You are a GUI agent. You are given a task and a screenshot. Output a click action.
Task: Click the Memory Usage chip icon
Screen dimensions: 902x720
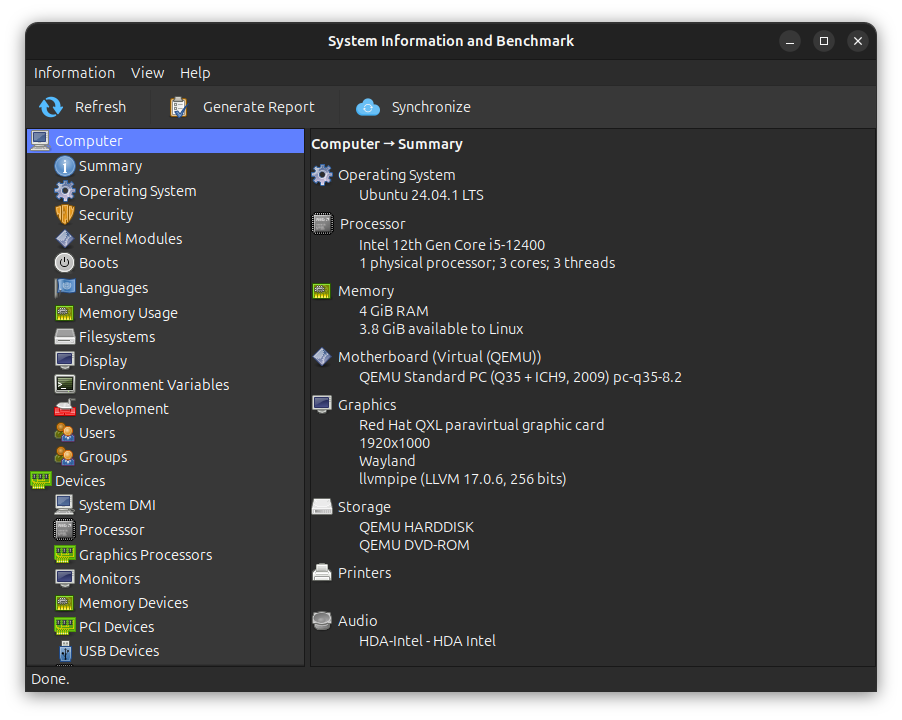[x=64, y=313]
